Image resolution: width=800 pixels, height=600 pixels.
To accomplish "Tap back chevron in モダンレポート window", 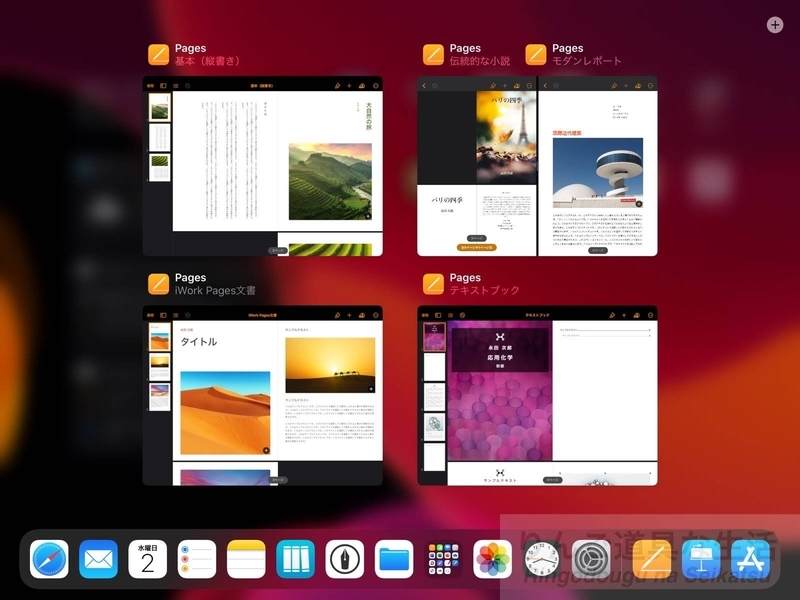I will click(x=545, y=86).
